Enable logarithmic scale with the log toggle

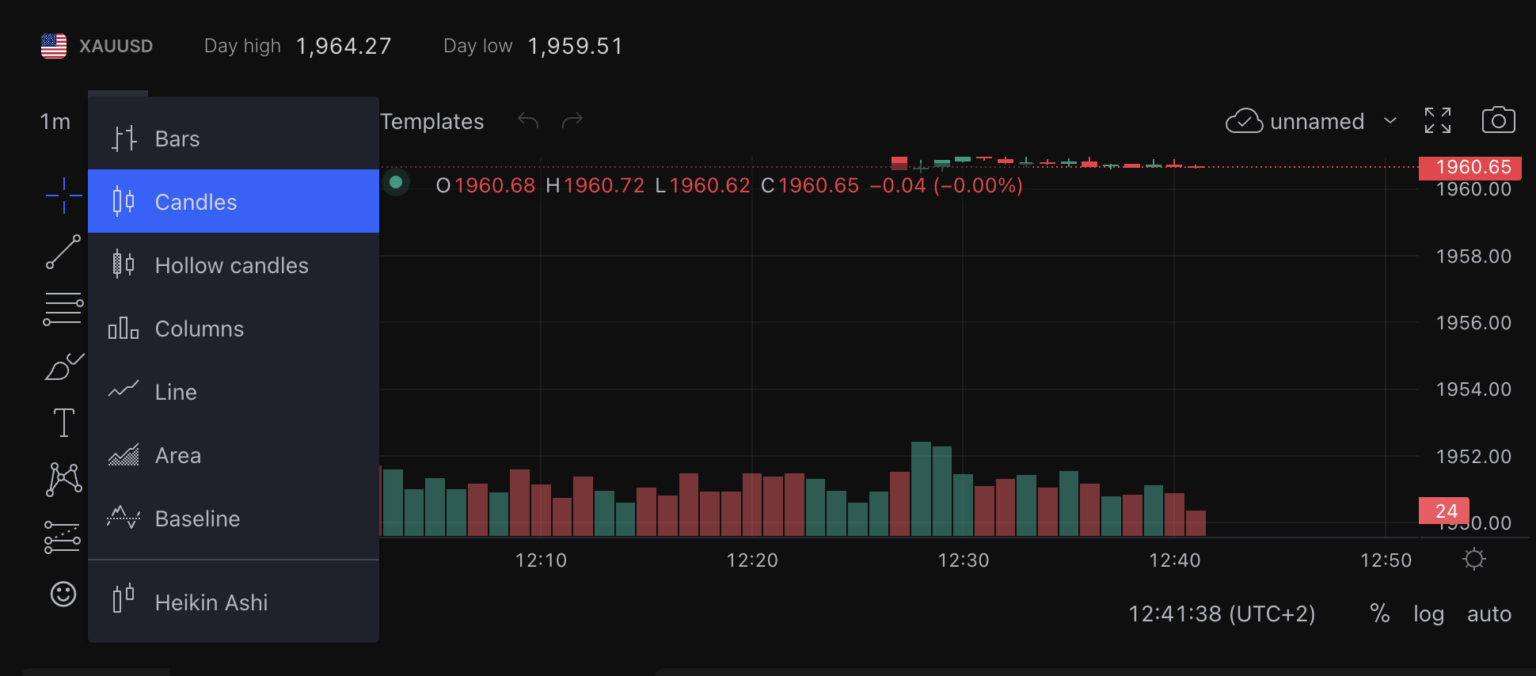click(1428, 613)
